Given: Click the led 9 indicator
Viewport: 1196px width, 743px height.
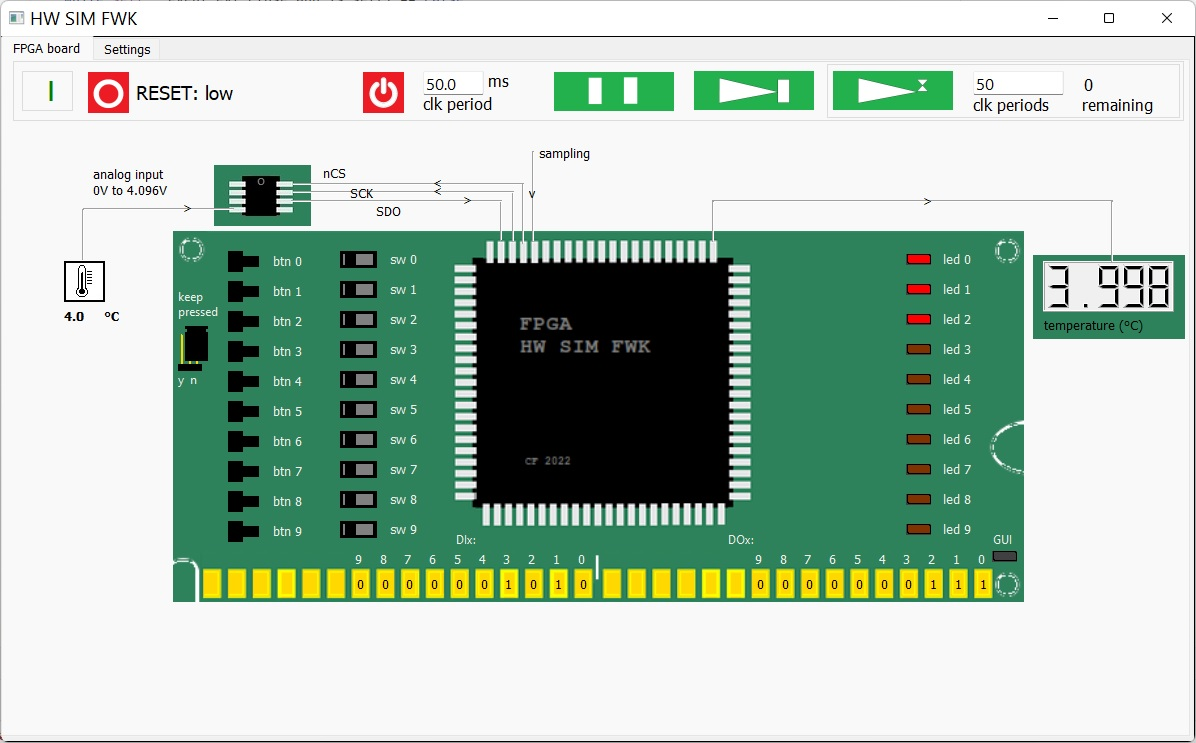Looking at the screenshot, I should point(918,529).
